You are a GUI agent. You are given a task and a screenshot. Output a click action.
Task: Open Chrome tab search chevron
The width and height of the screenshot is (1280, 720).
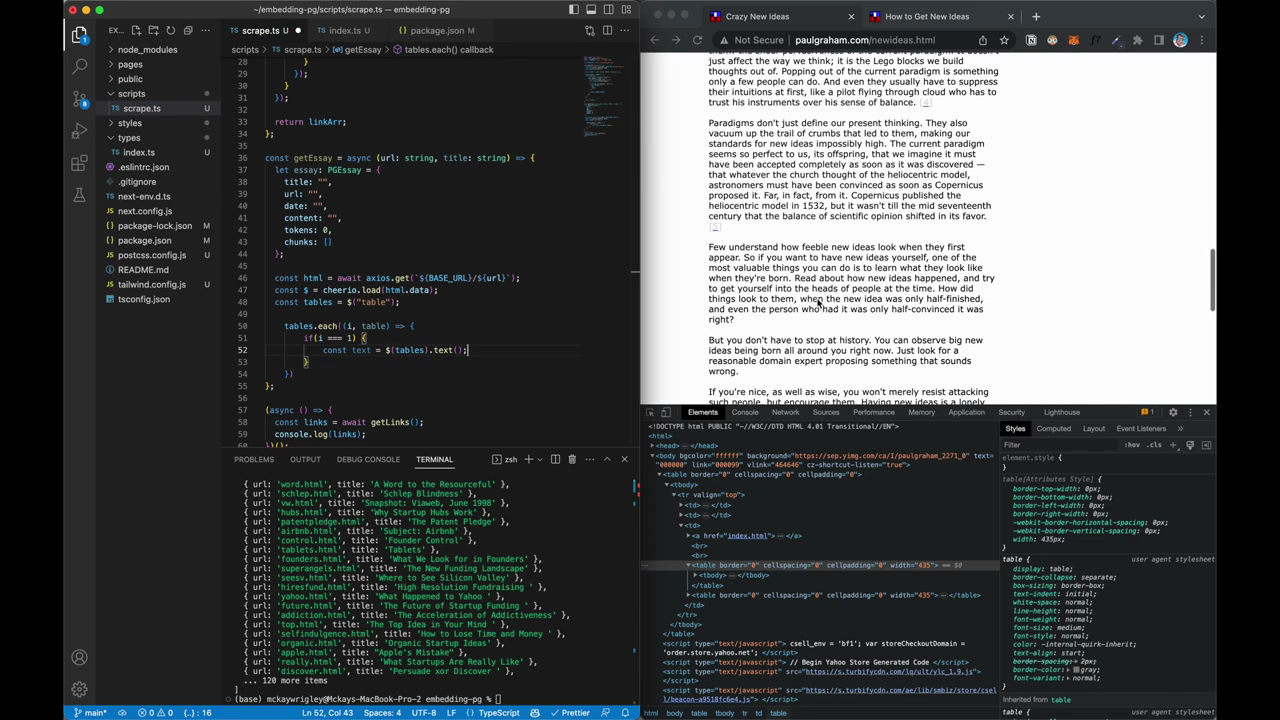pyautogui.click(x=1201, y=16)
